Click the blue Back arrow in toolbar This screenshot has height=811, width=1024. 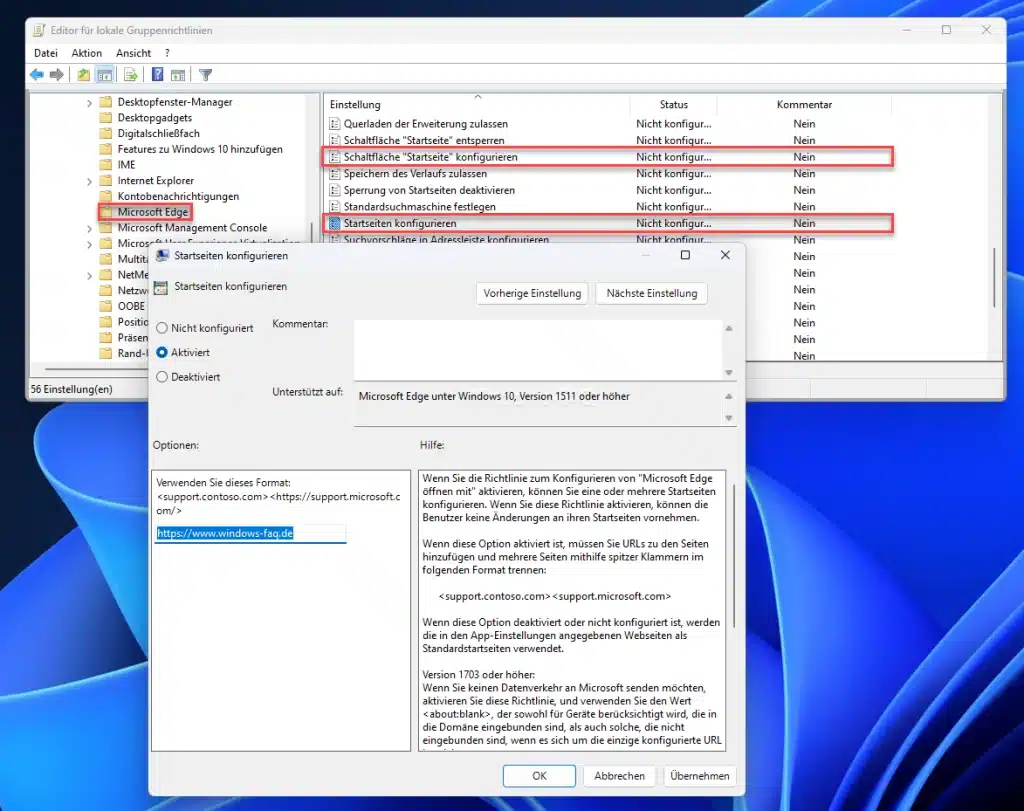click(37, 75)
